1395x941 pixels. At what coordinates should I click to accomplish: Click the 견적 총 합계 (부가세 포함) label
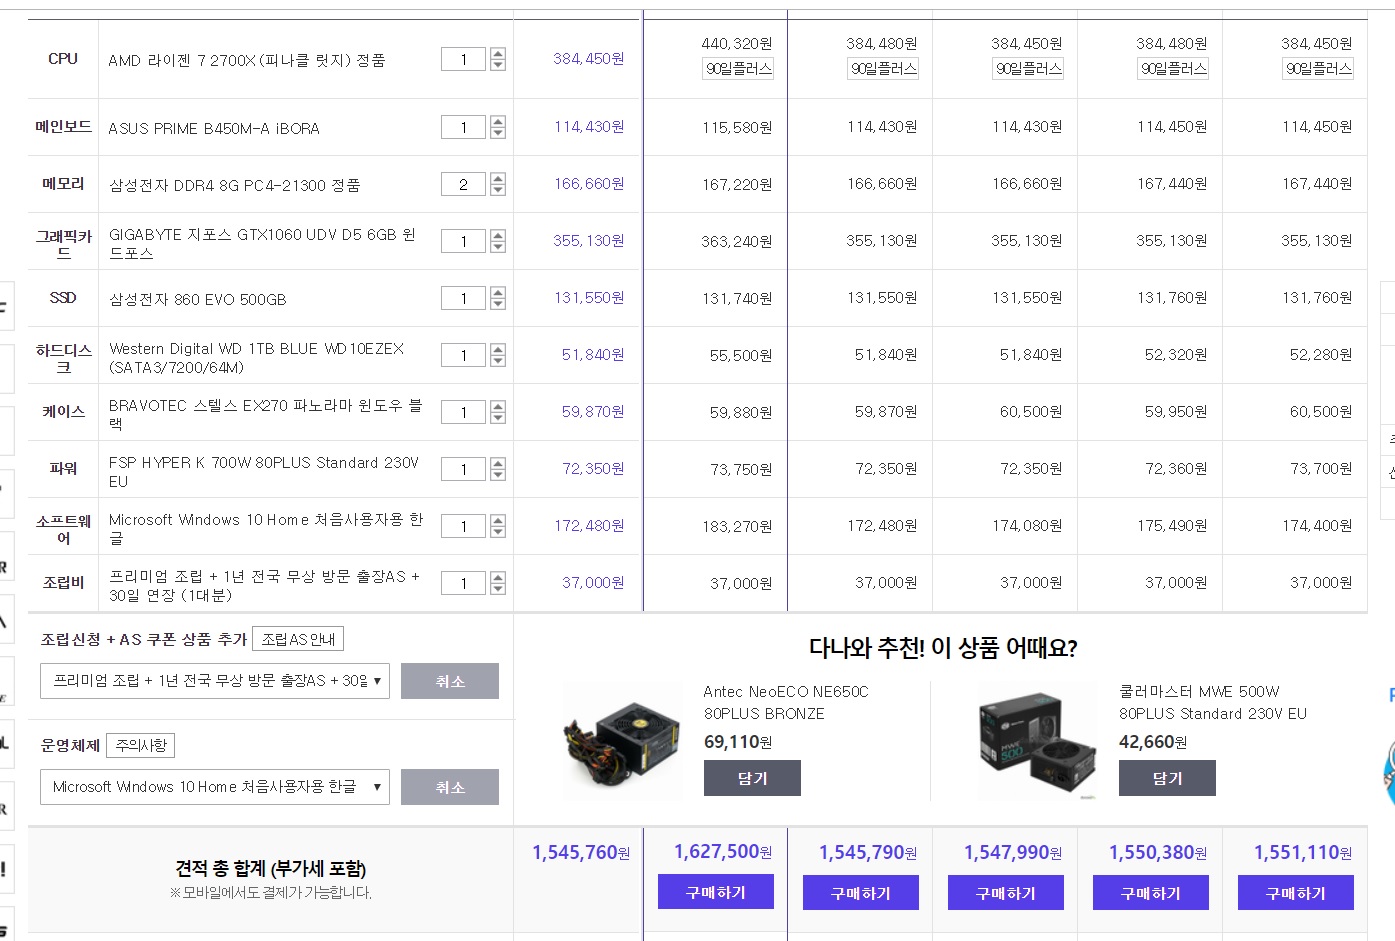[x=270, y=868]
